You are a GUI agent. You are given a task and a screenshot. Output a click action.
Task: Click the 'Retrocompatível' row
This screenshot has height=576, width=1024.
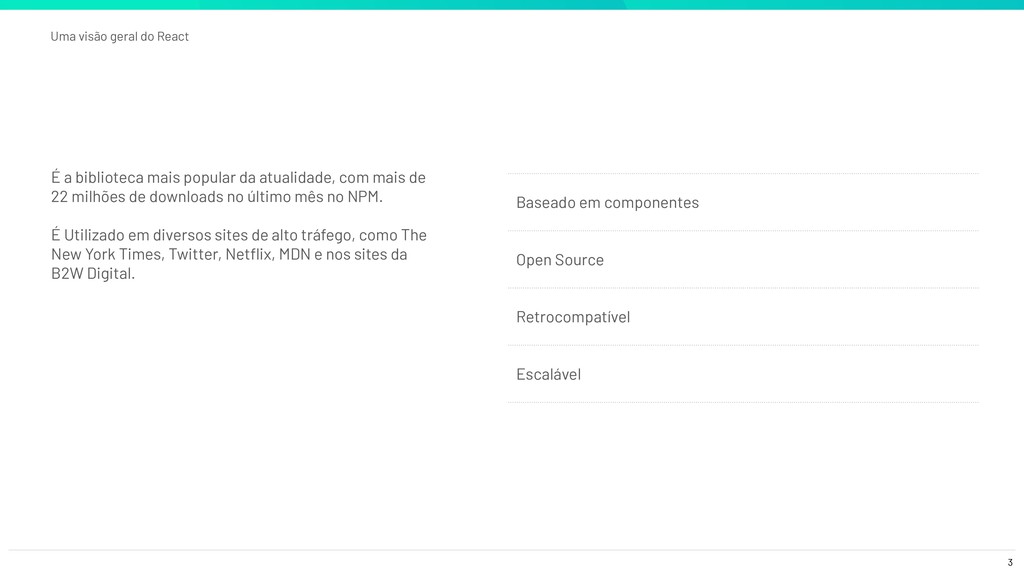pyautogui.click(x=743, y=317)
